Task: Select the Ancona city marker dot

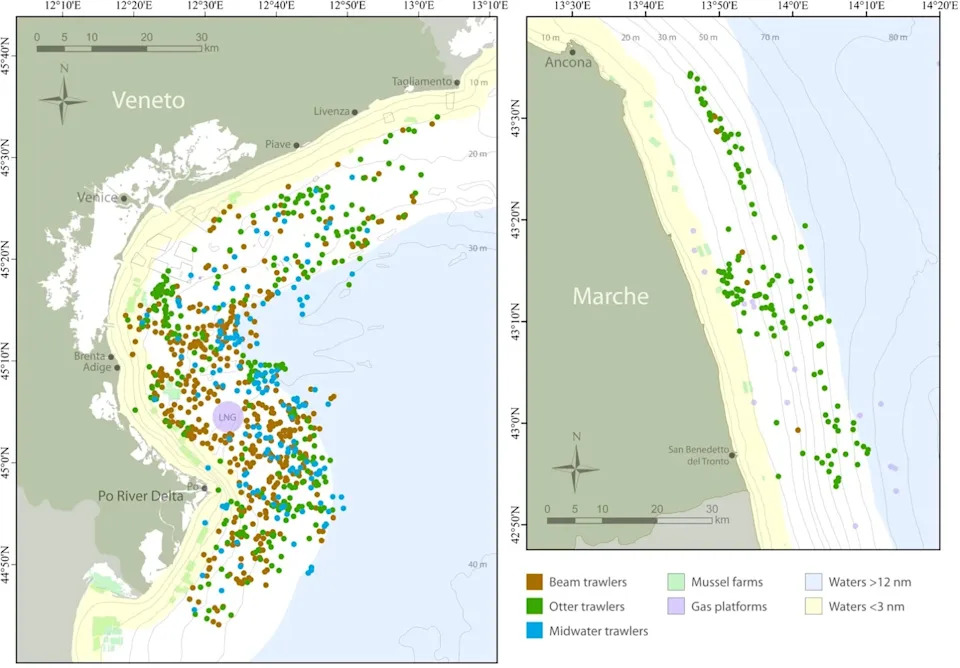Action: [x=573, y=52]
